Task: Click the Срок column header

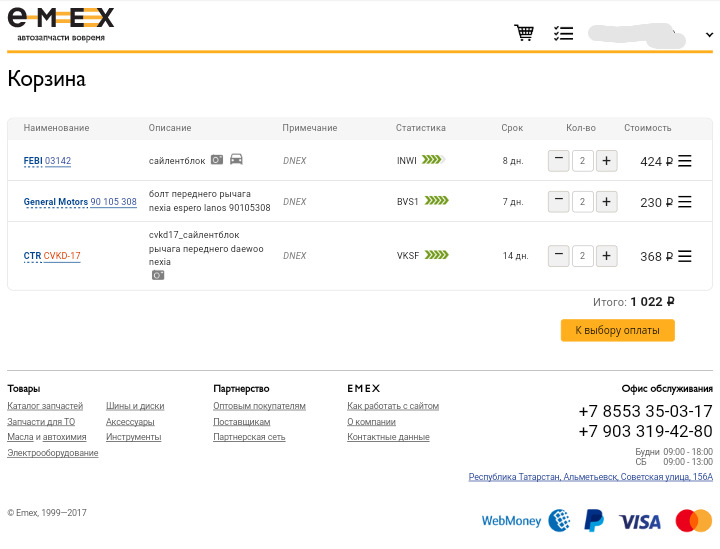Action: tap(512, 128)
